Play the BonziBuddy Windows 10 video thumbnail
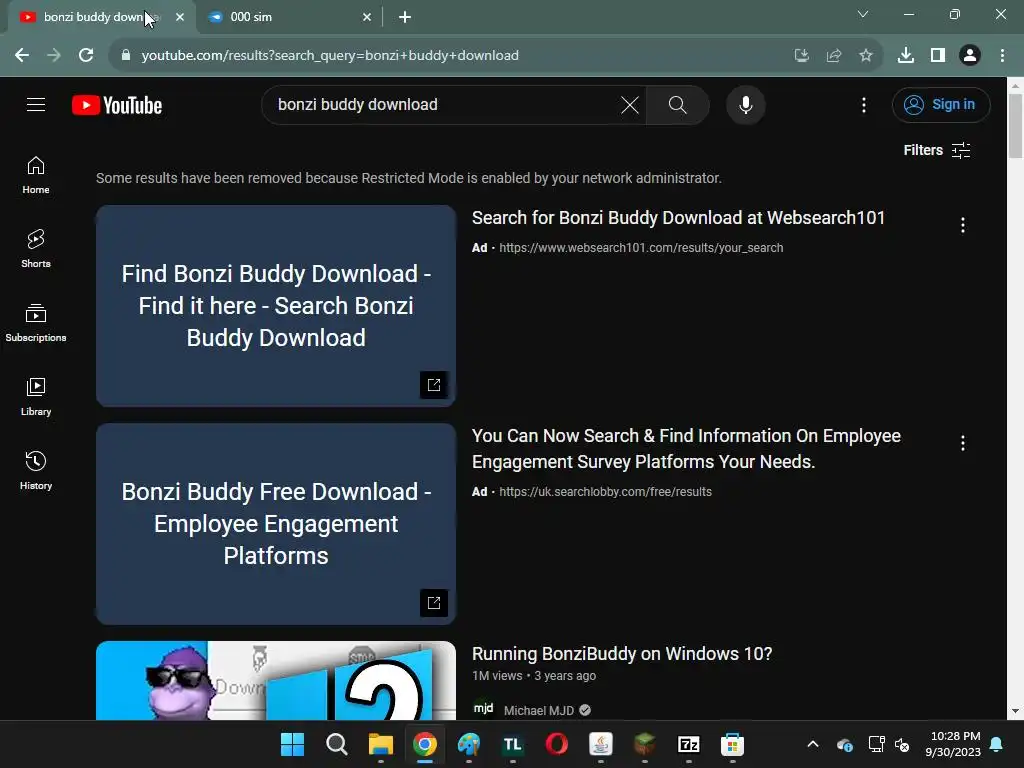Image resolution: width=1024 pixels, height=768 pixels. [276, 680]
